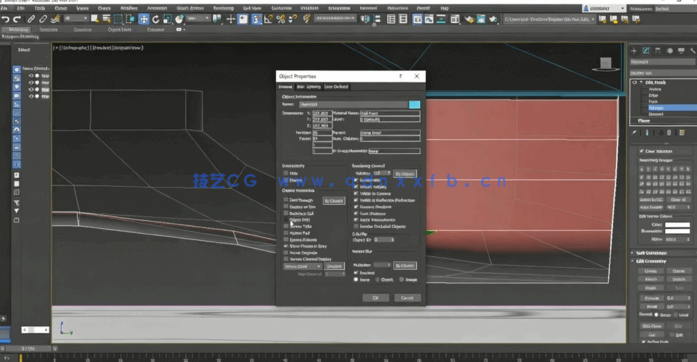697x362 pixels.
Task: Activate the Select Object tool
Action: 95,19
